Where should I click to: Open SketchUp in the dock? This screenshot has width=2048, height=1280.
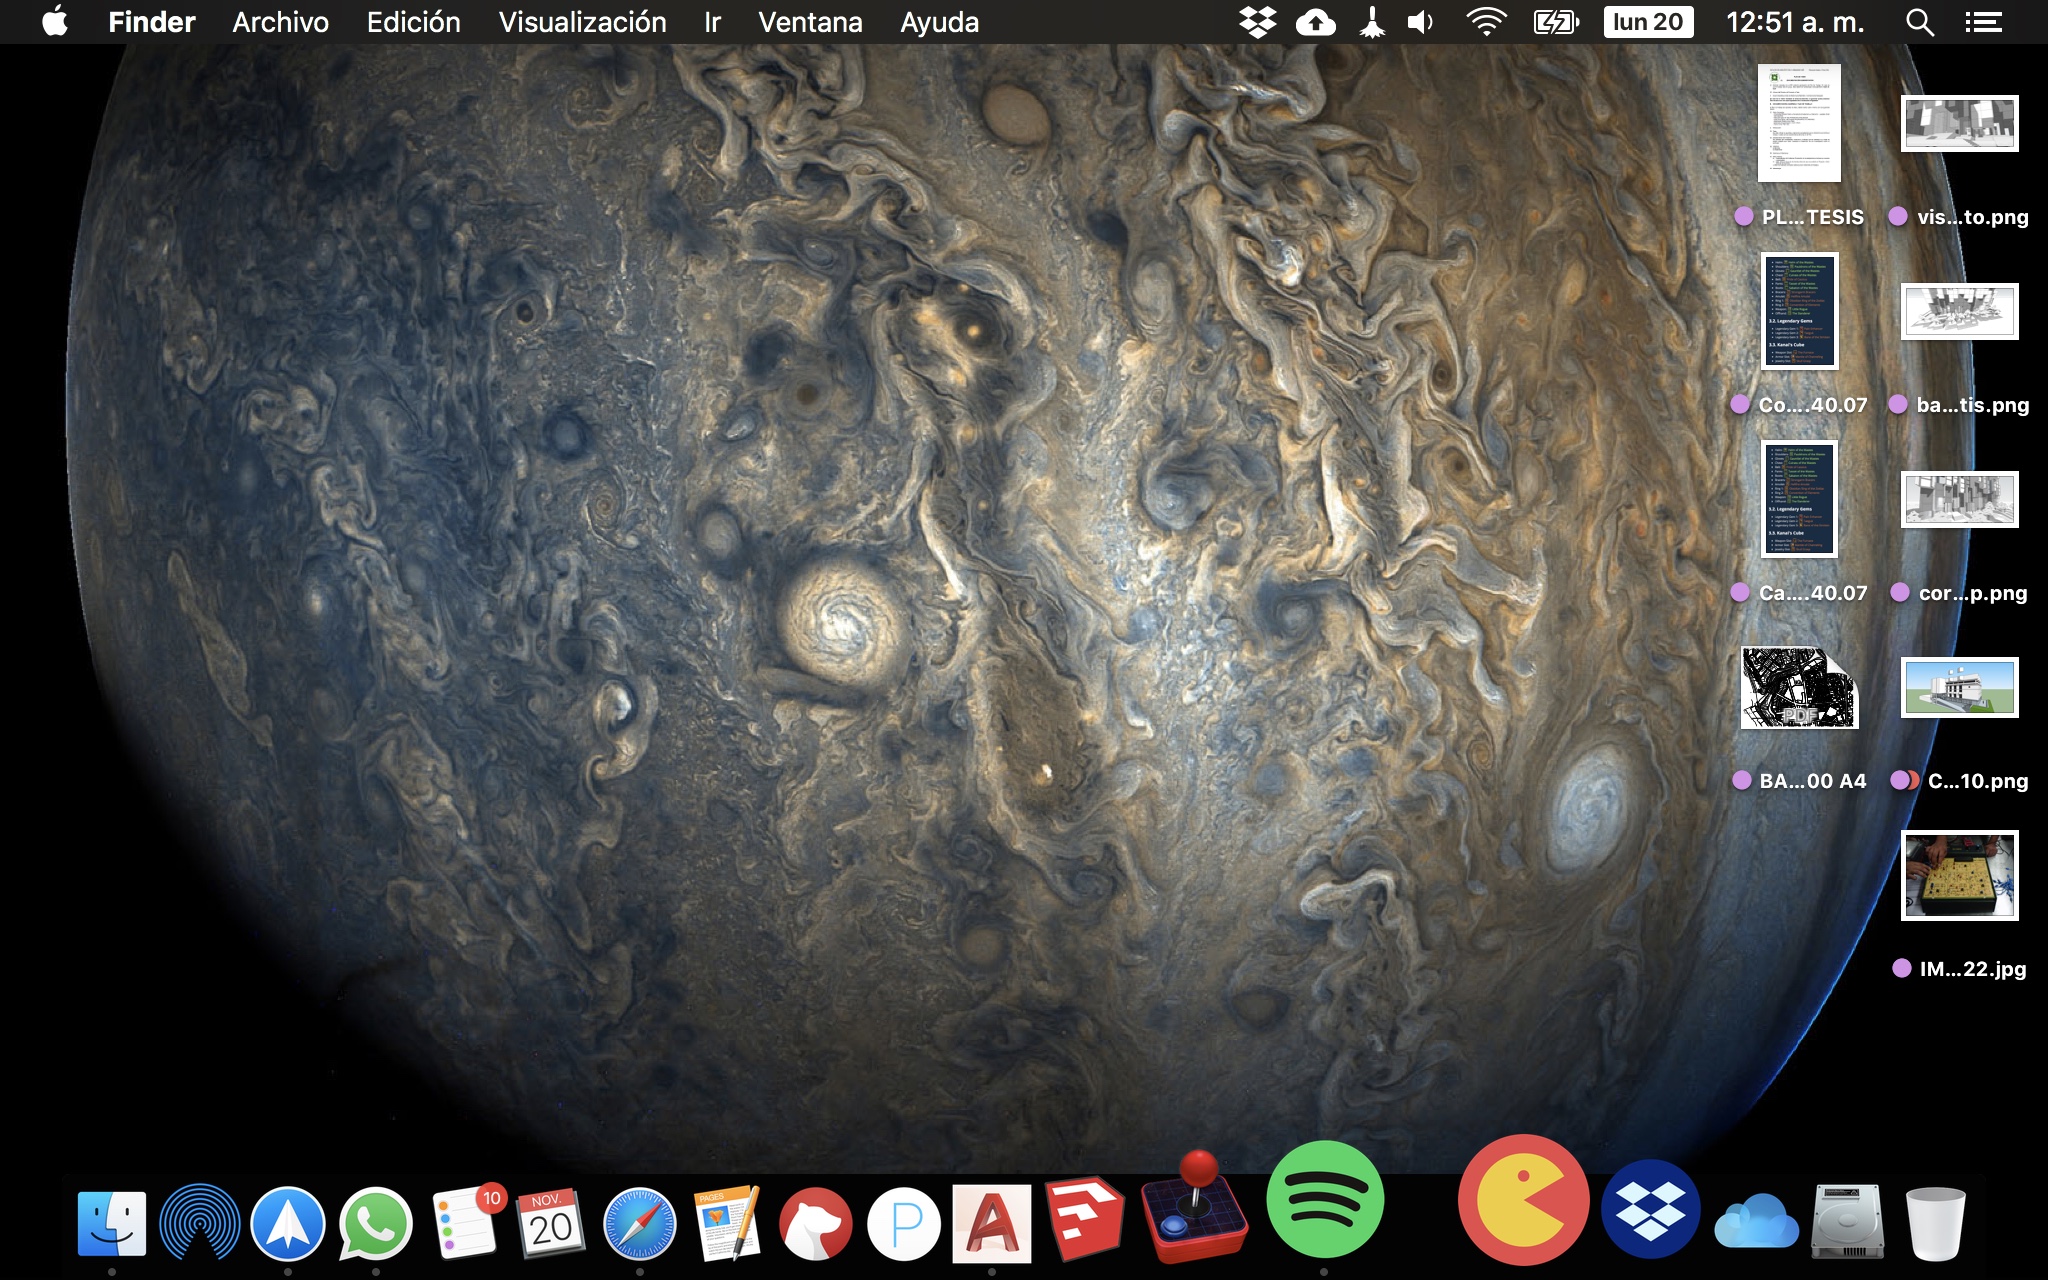click(x=1084, y=1220)
